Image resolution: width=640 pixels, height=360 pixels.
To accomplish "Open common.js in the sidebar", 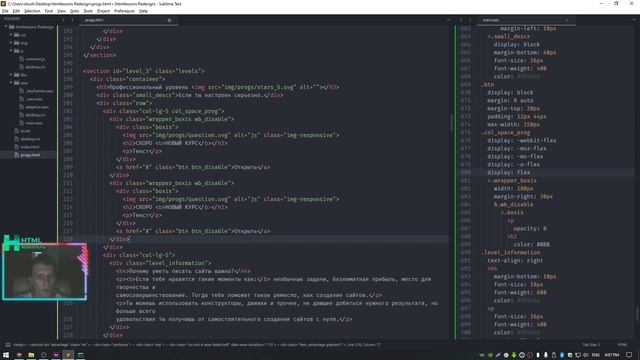I will point(35,59).
